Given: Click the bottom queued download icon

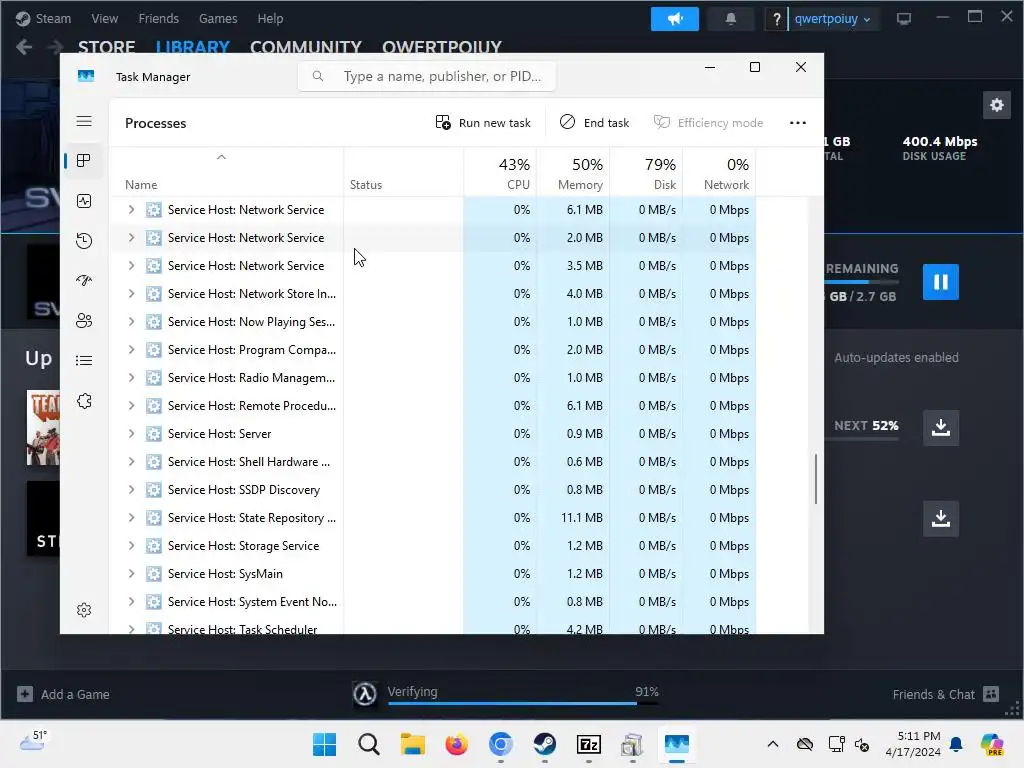Looking at the screenshot, I should tap(940, 519).
